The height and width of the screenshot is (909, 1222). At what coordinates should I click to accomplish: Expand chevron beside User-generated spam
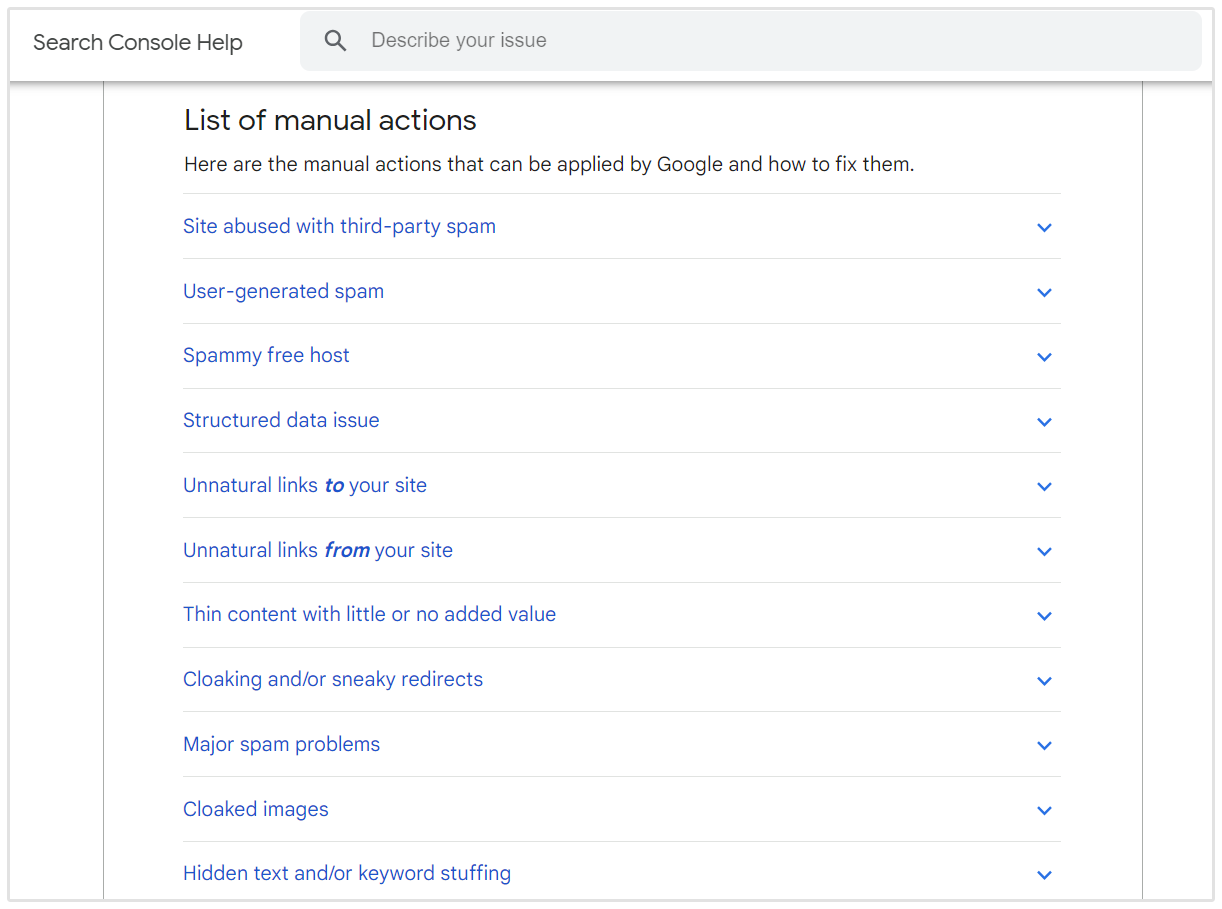coord(1044,292)
